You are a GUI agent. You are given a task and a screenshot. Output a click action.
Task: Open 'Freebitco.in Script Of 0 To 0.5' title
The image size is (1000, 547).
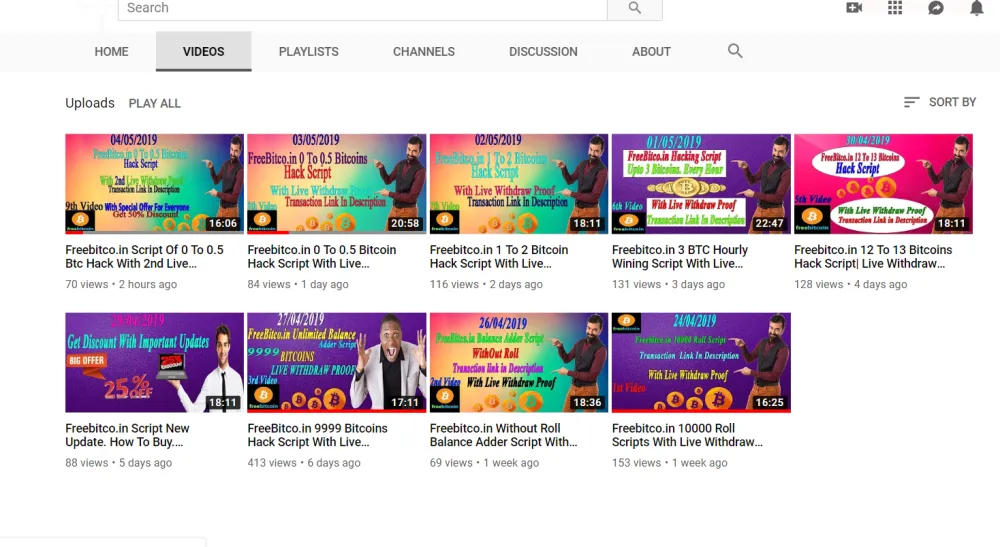pos(144,256)
